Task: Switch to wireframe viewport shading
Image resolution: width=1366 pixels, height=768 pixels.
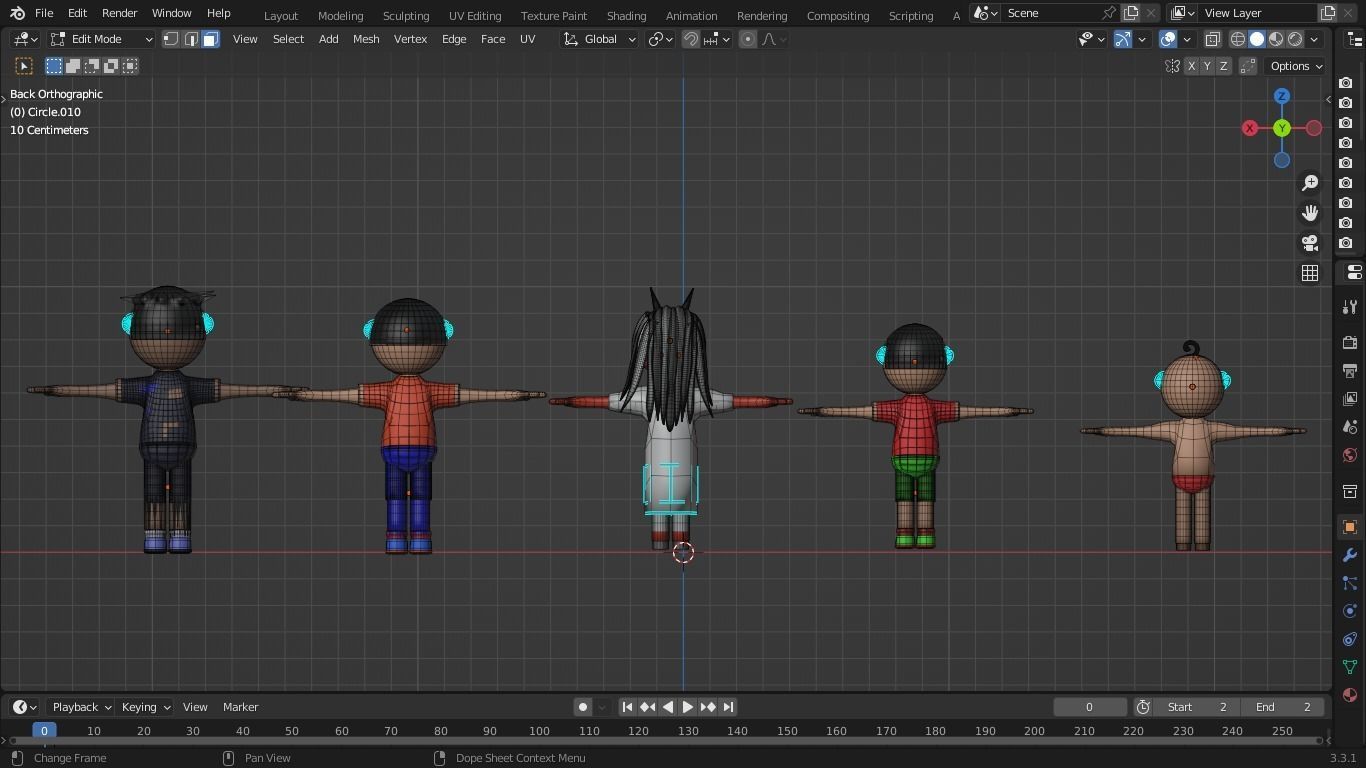Action: coord(1238,39)
